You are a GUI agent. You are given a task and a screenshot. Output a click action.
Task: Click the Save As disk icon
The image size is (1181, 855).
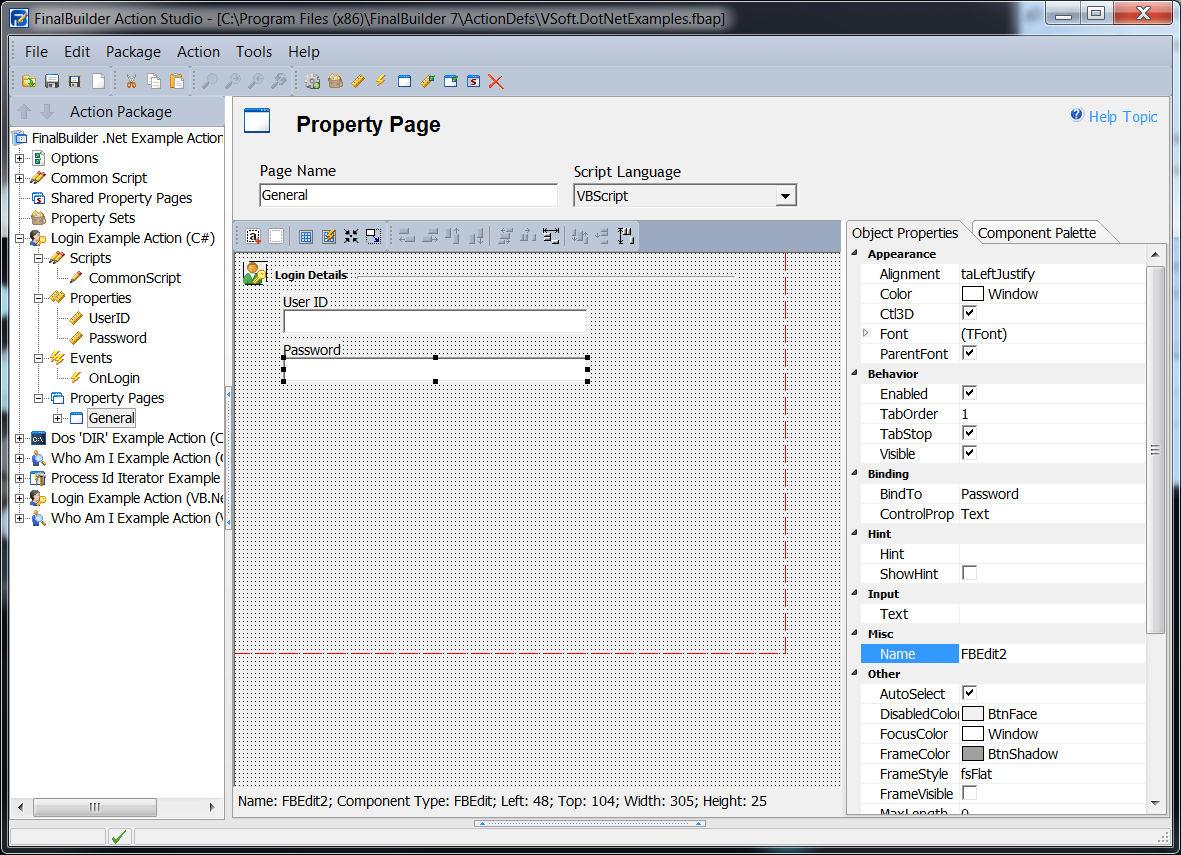[75, 81]
